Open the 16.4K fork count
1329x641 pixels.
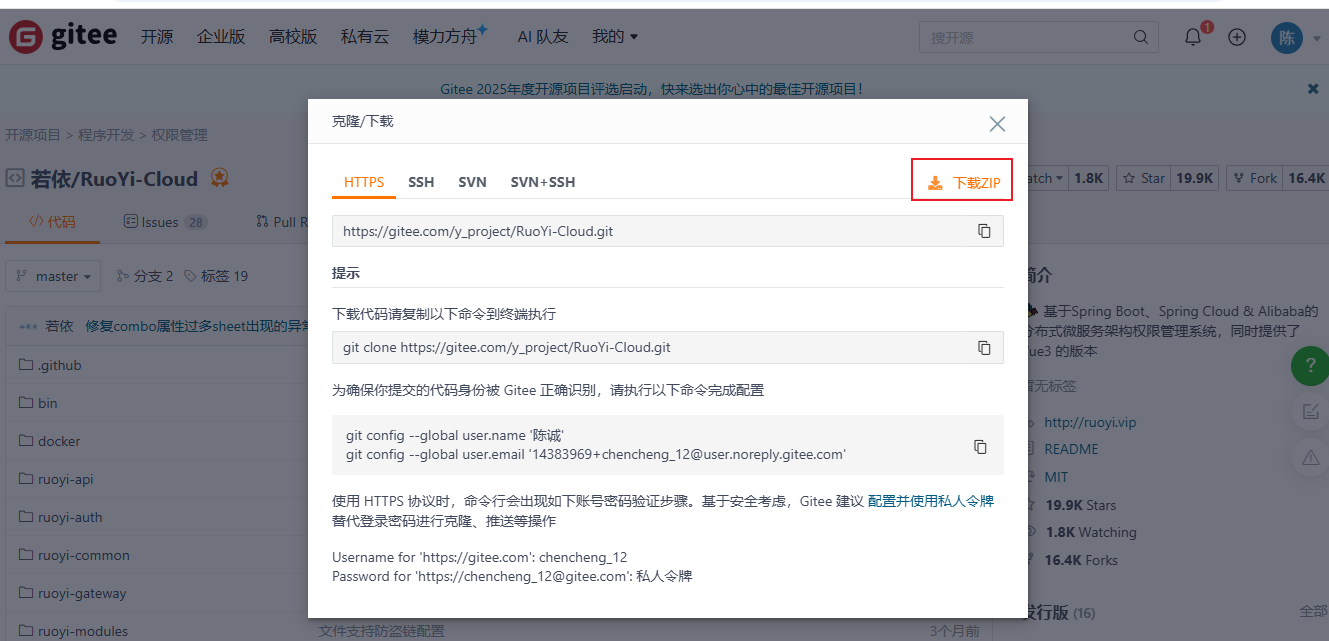1306,178
